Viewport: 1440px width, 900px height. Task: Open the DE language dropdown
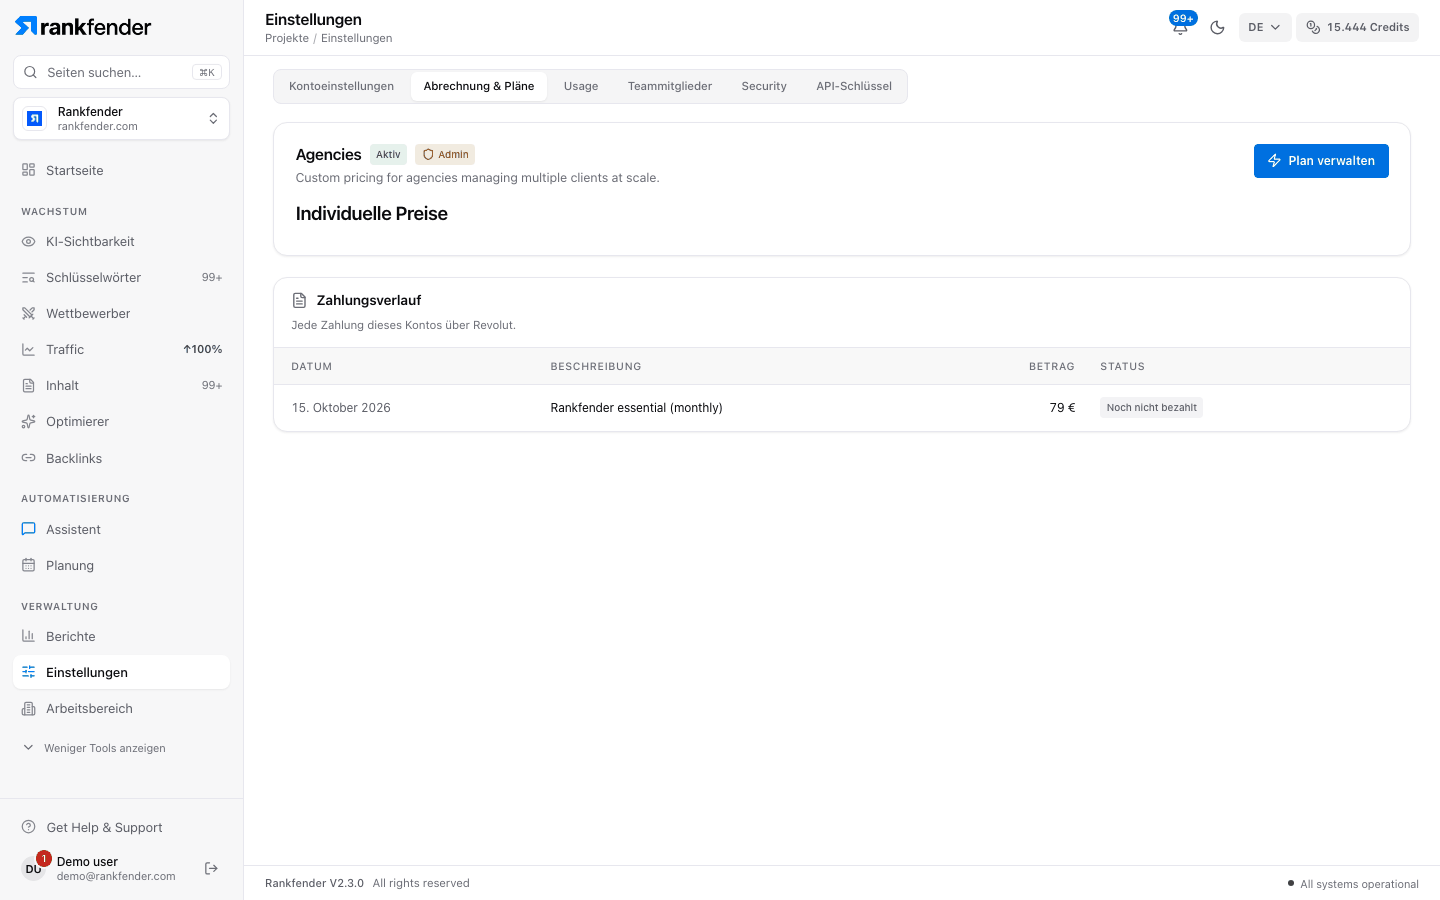coord(1265,27)
